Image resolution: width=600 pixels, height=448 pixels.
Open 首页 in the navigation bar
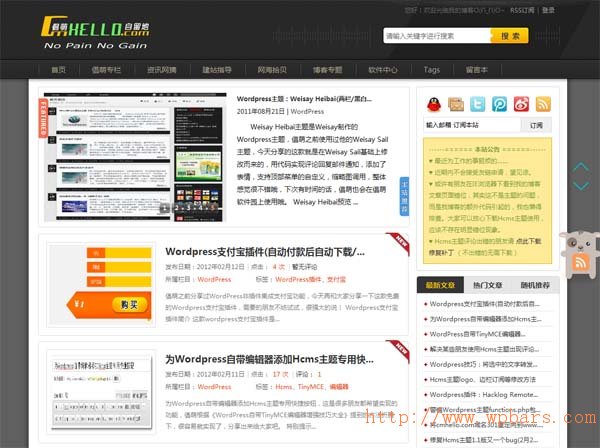59,70
